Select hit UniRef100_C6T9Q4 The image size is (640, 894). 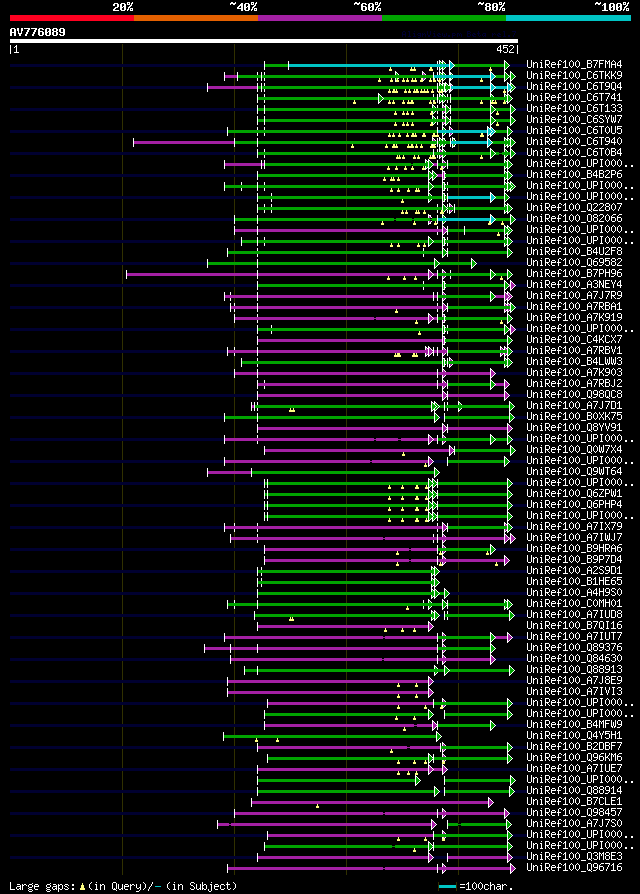point(574,87)
